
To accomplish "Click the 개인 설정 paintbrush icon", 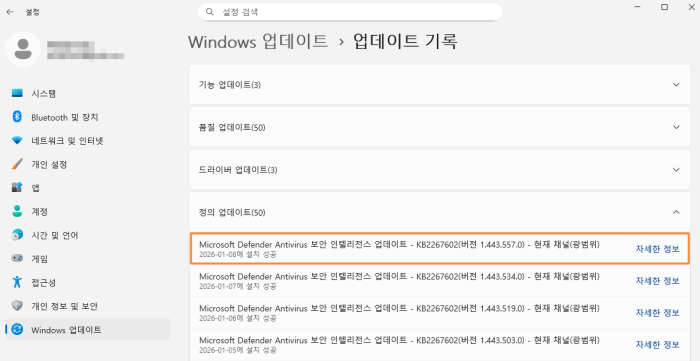I will [17, 164].
